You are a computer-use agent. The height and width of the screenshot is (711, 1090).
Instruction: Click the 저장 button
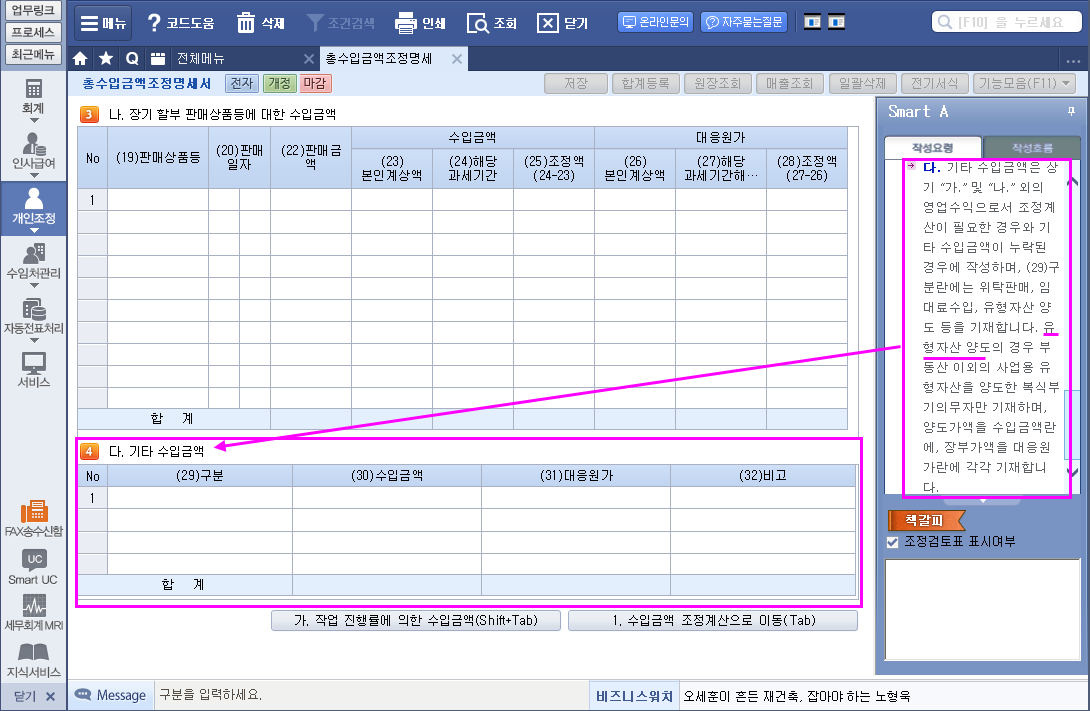tap(576, 83)
